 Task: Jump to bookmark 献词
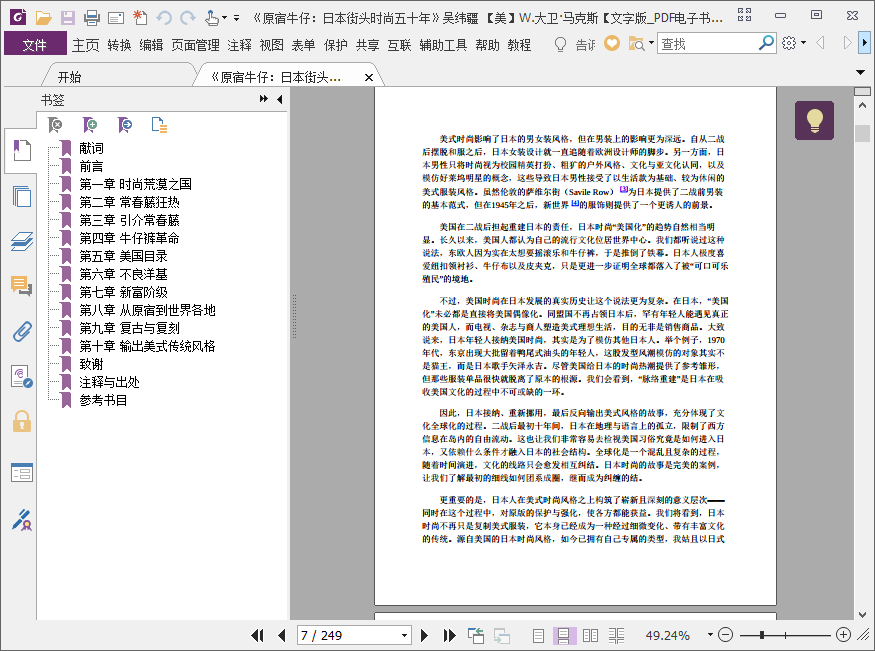(x=91, y=148)
